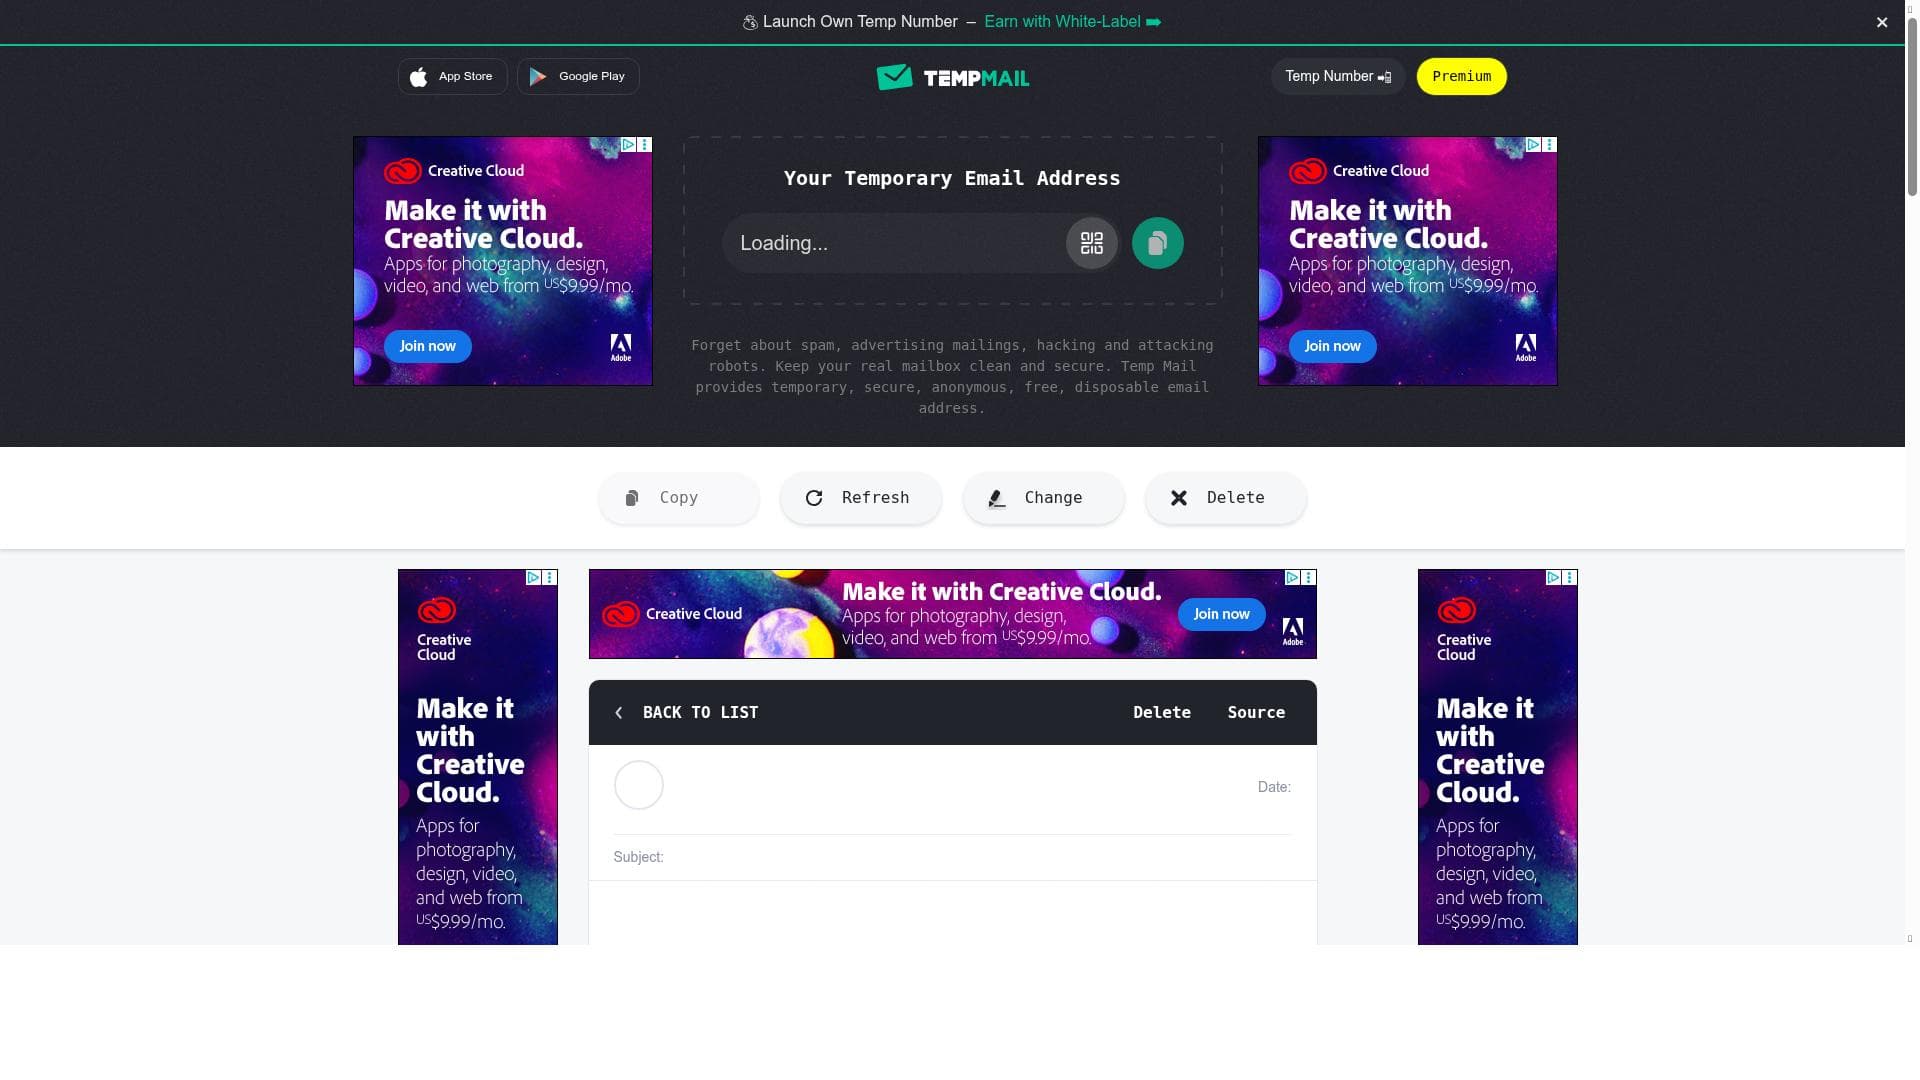Select Source in the message header

pyautogui.click(x=1256, y=713)
